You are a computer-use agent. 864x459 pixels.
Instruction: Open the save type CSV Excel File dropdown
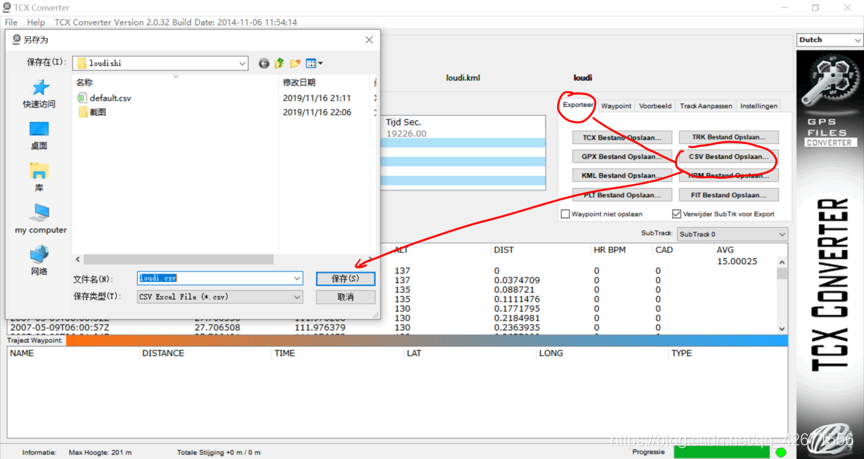point(298,297)
